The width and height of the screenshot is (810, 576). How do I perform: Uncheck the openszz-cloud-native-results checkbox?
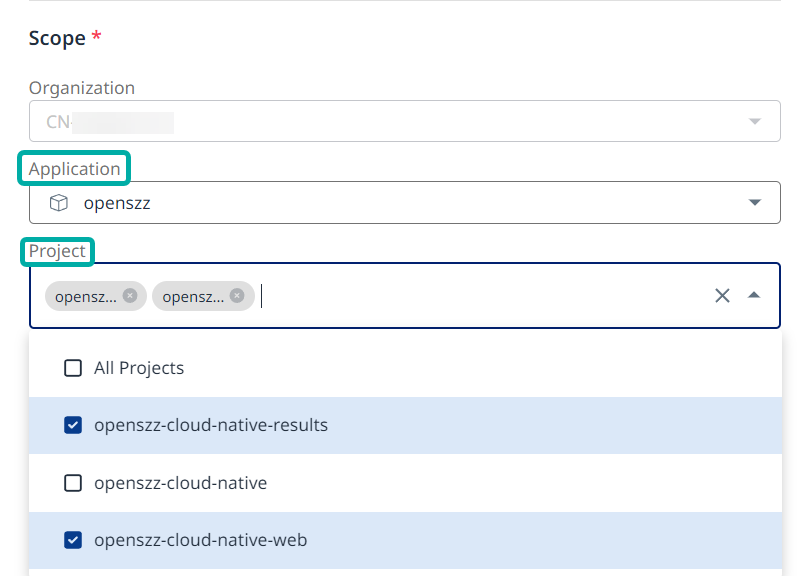(x=73, y=425)
